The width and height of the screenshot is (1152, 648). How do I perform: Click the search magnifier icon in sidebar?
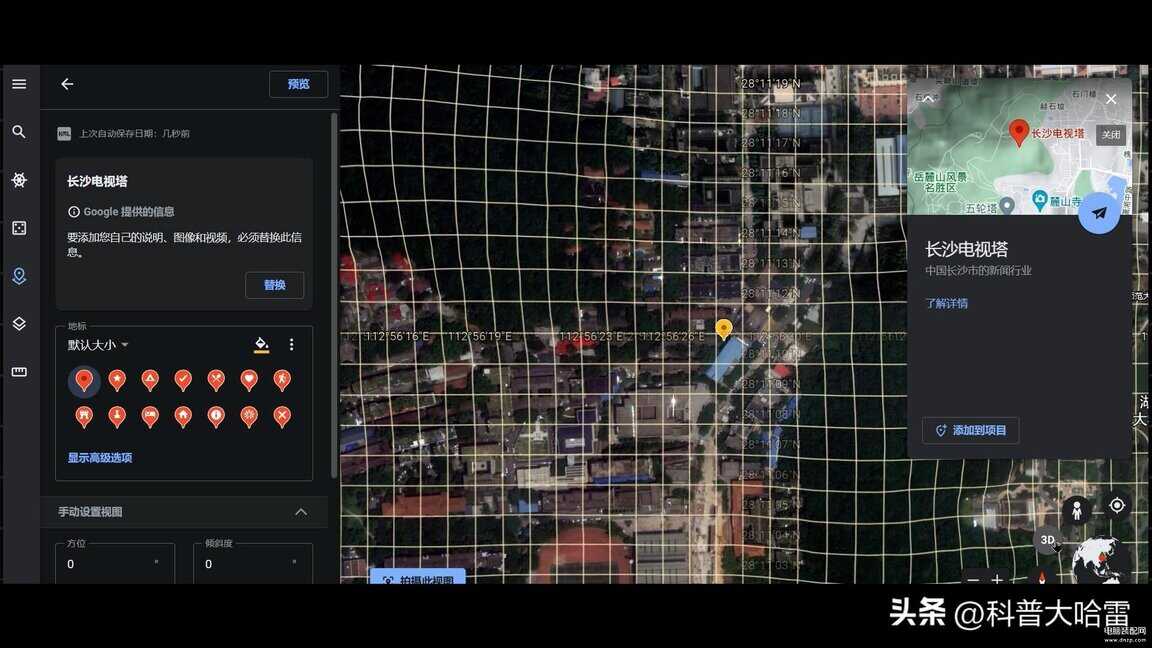(19, 132)
